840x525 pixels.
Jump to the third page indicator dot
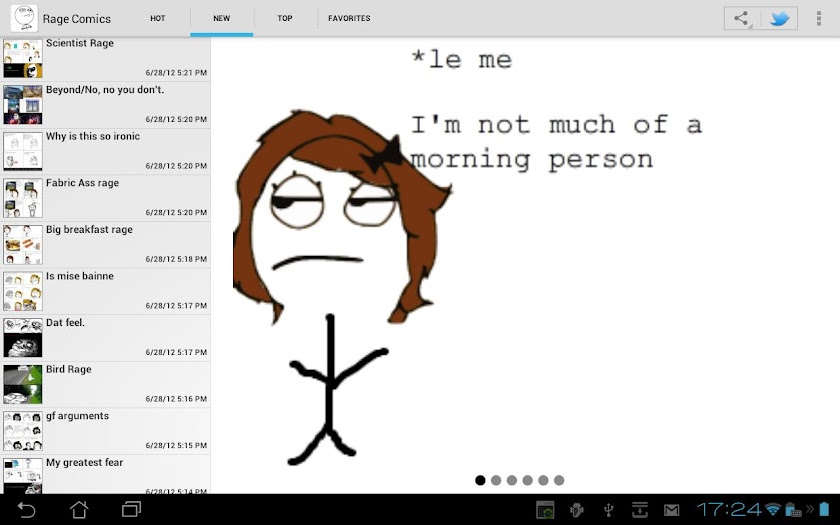[512, 480]
